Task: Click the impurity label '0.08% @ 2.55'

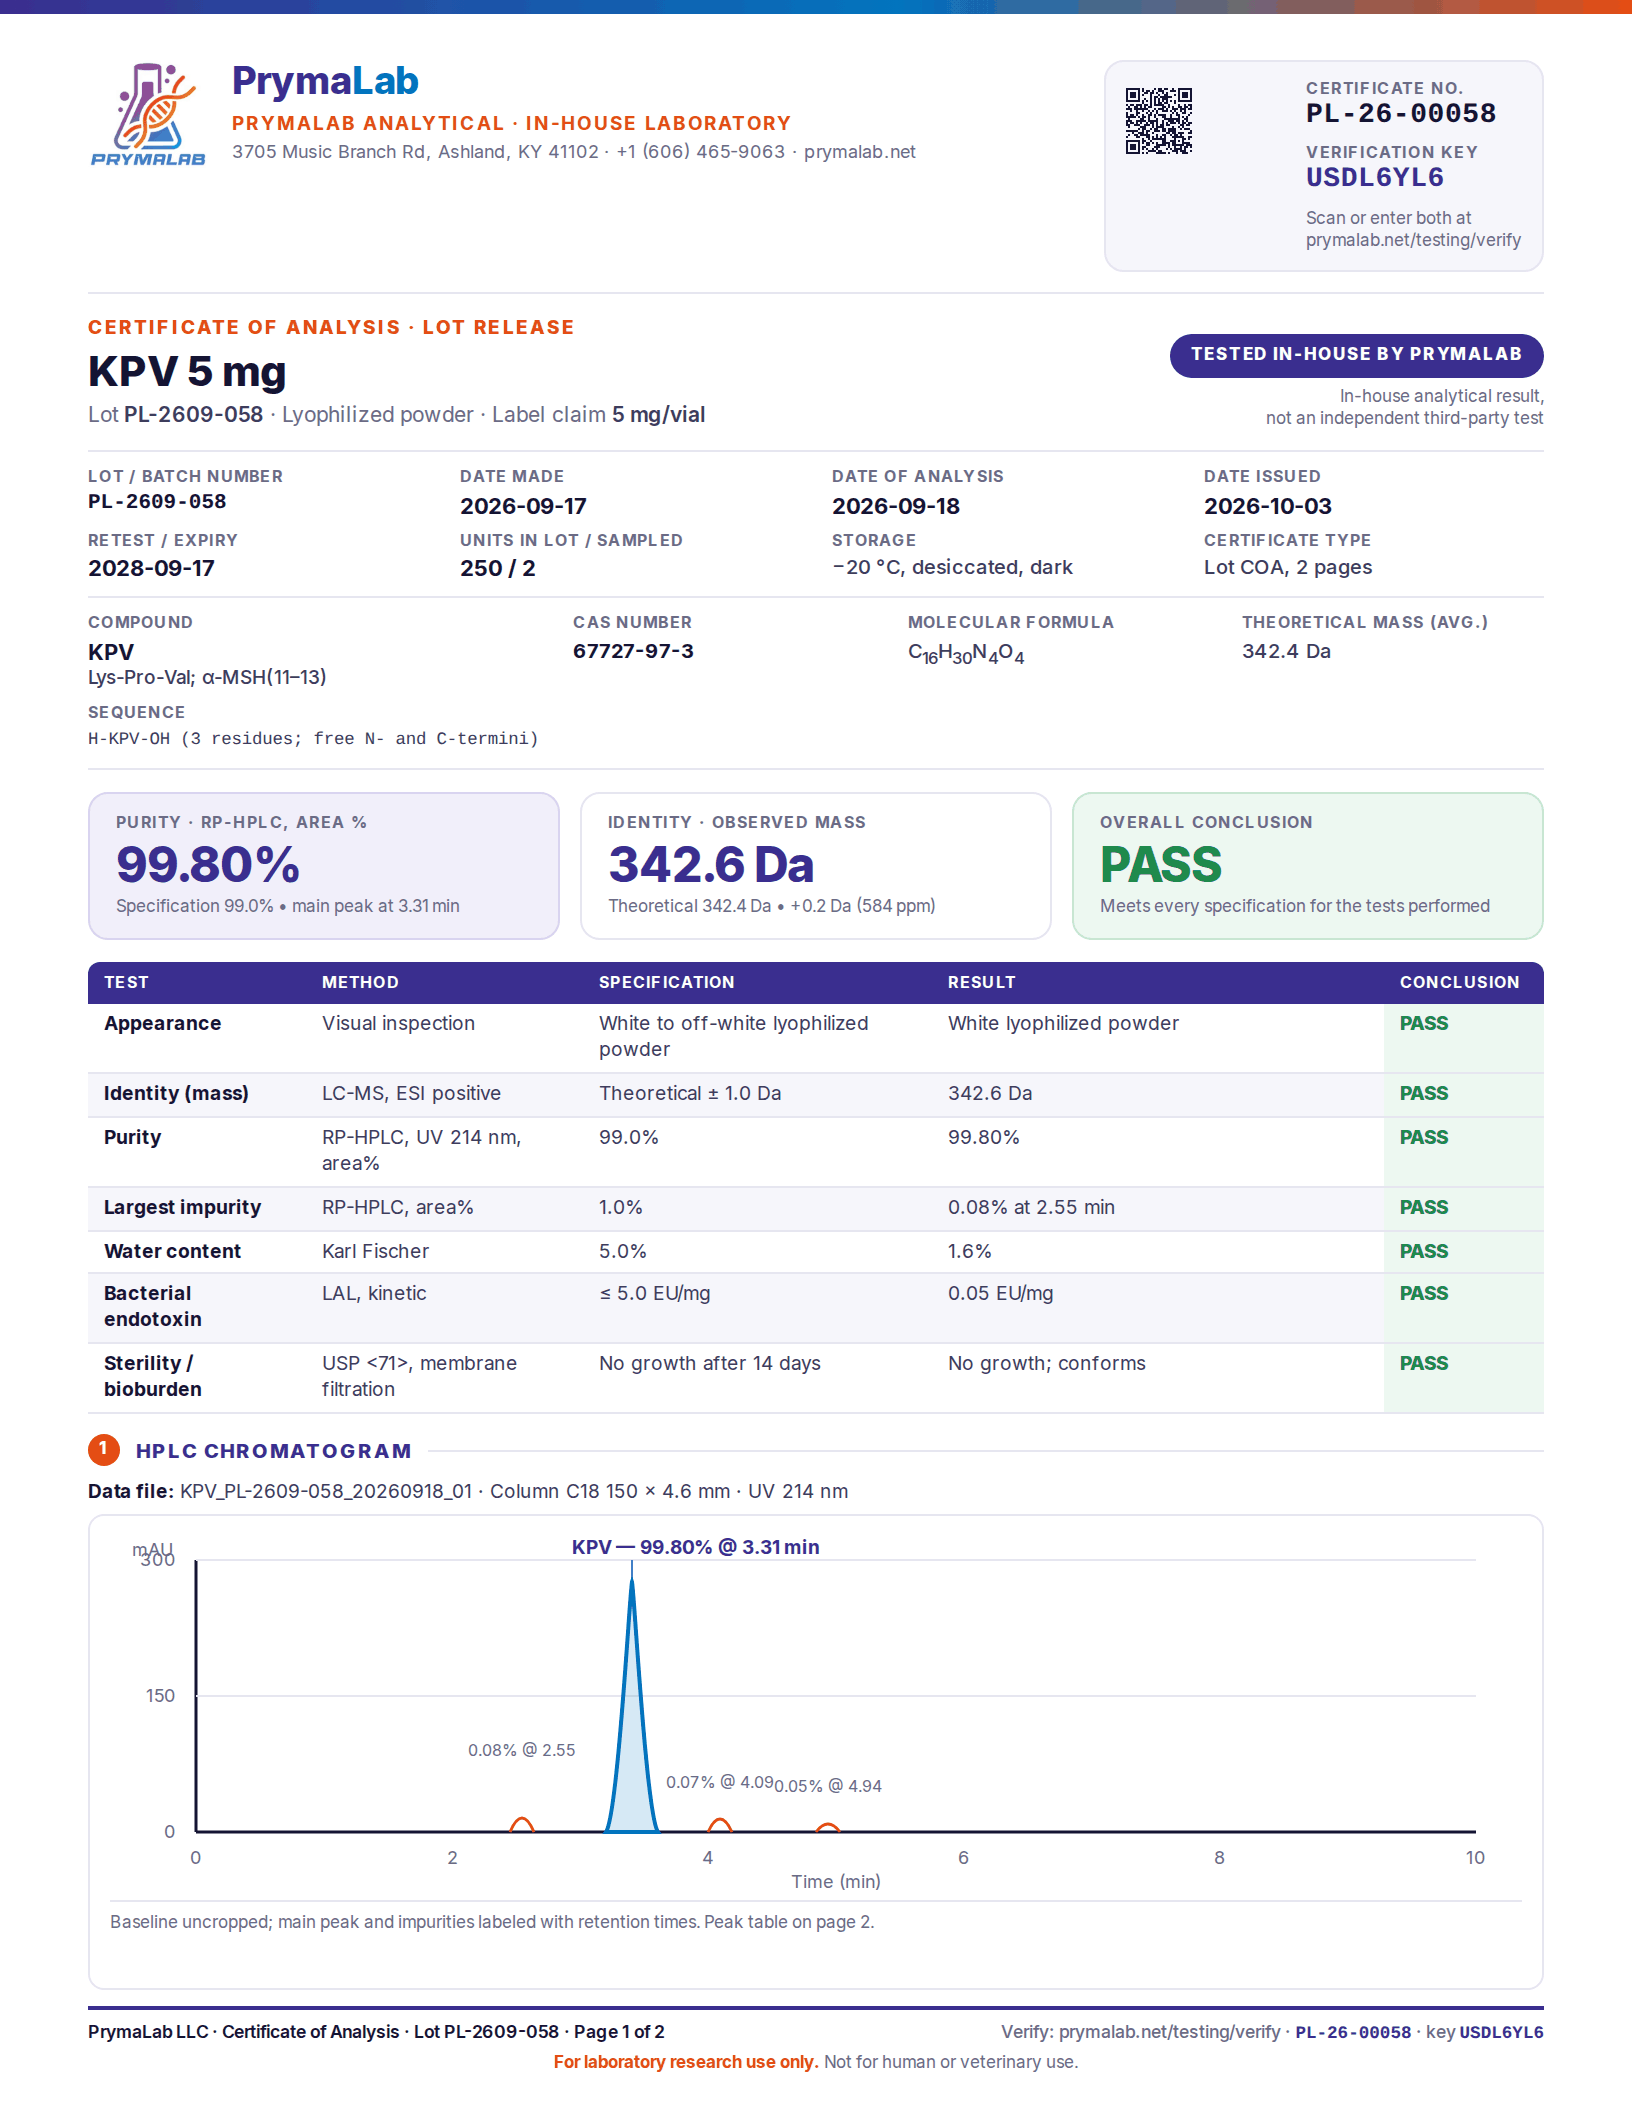Action: tap(521, 1750)
